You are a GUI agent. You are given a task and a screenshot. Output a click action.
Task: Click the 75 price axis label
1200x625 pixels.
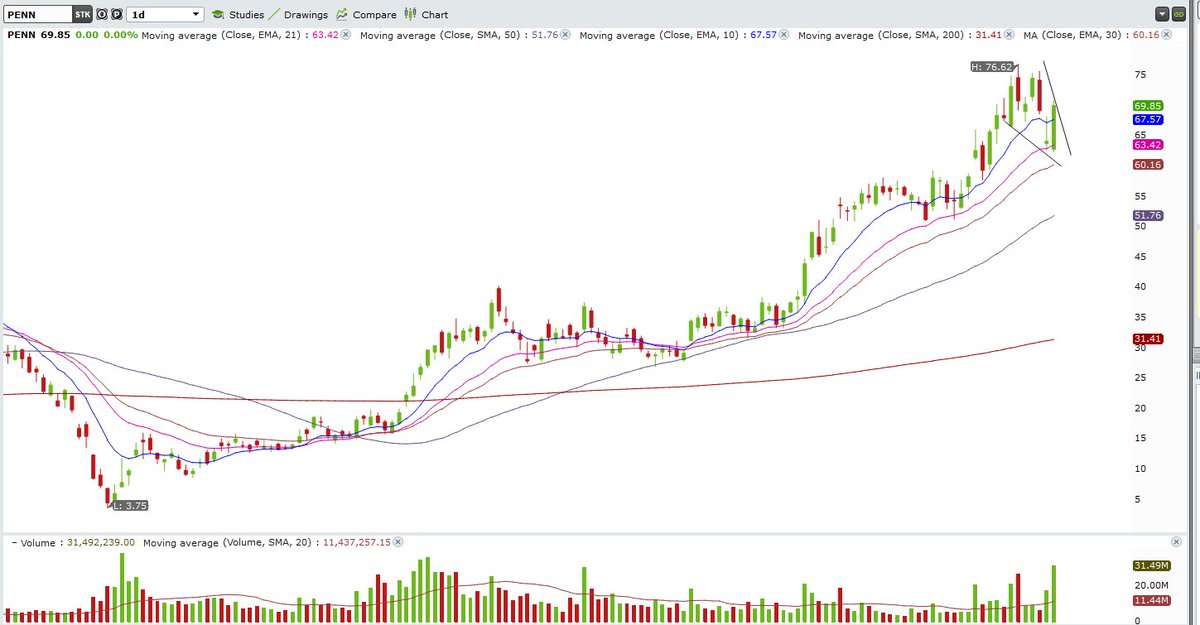coord(1140,75)
